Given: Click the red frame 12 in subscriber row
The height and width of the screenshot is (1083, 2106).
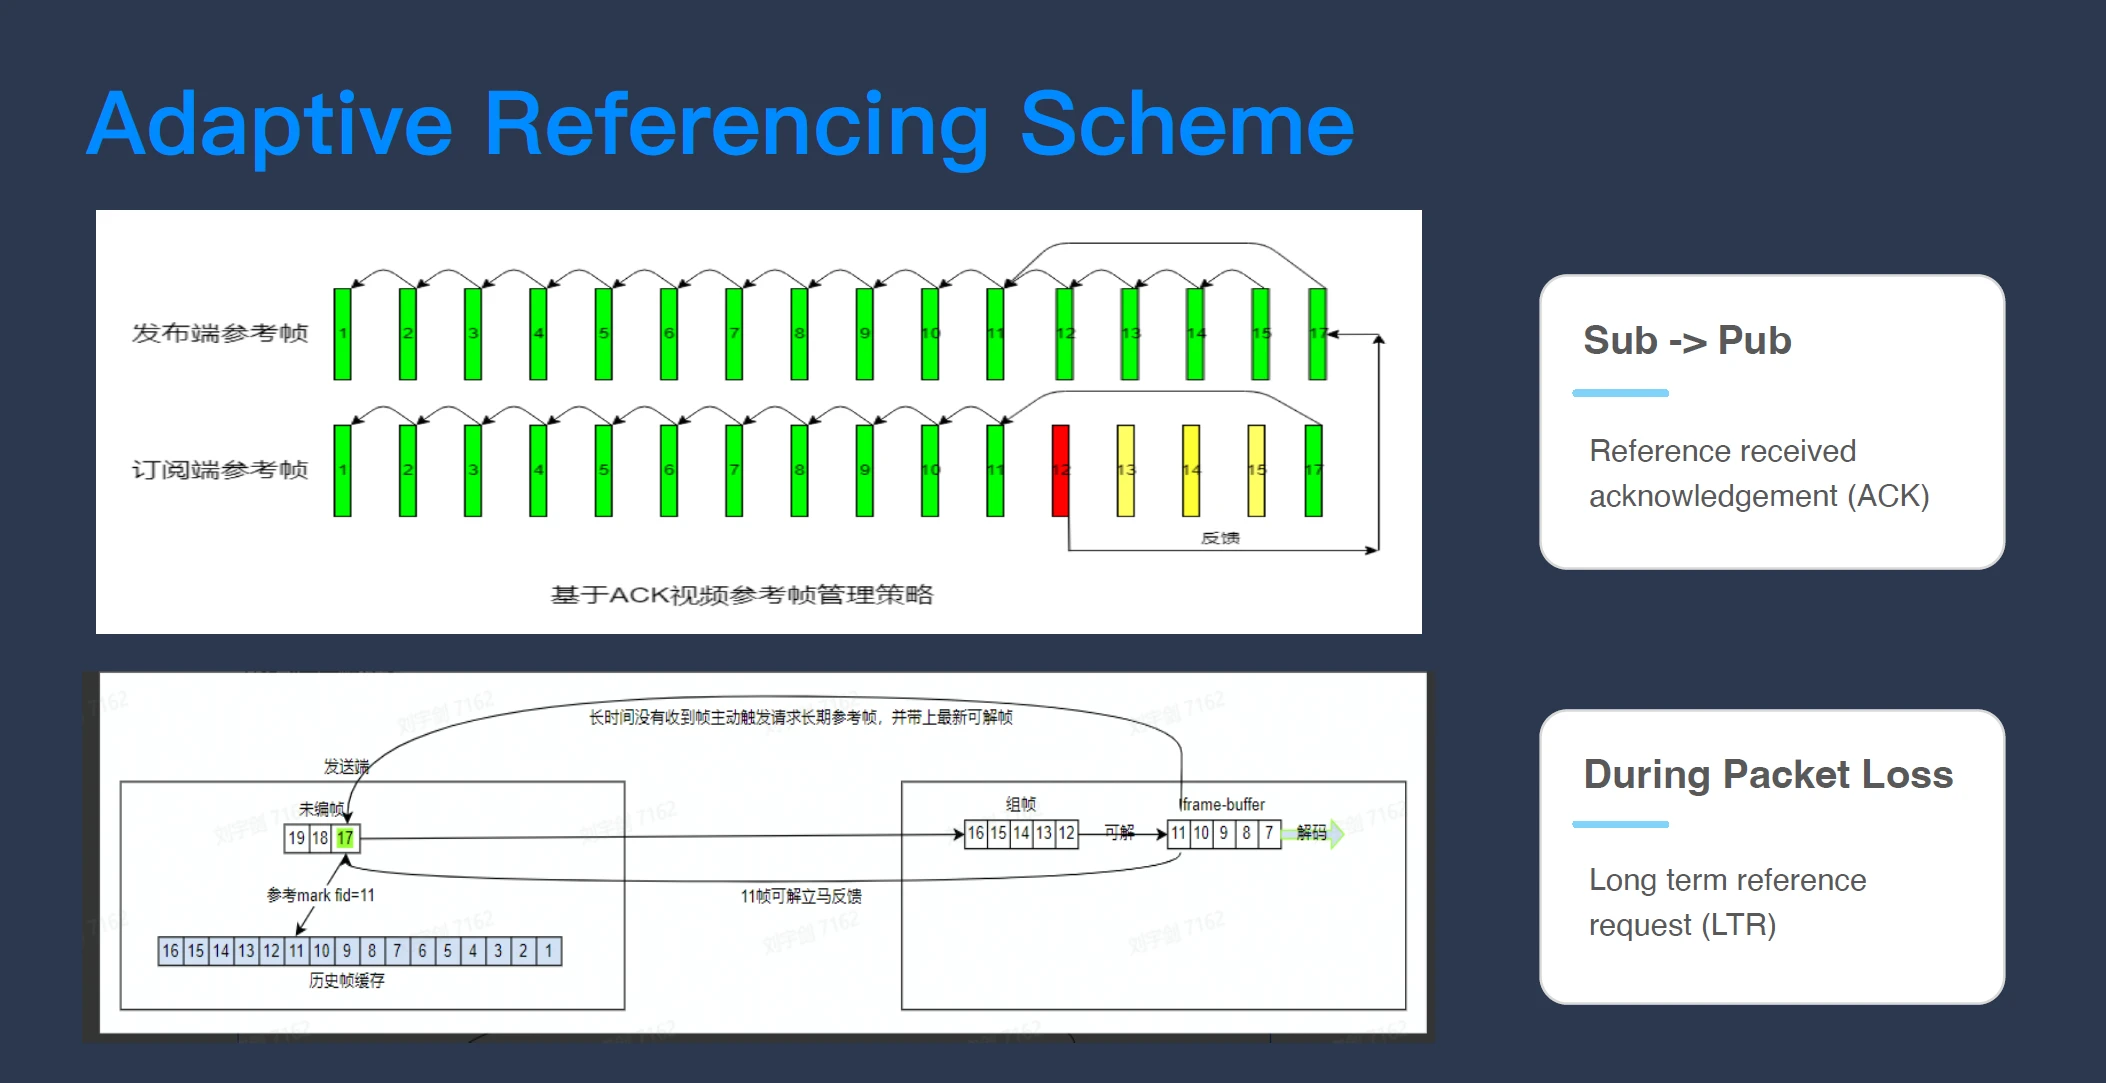Looking at the screenshot, I should pyautogui.click(x=1060, y=470).
